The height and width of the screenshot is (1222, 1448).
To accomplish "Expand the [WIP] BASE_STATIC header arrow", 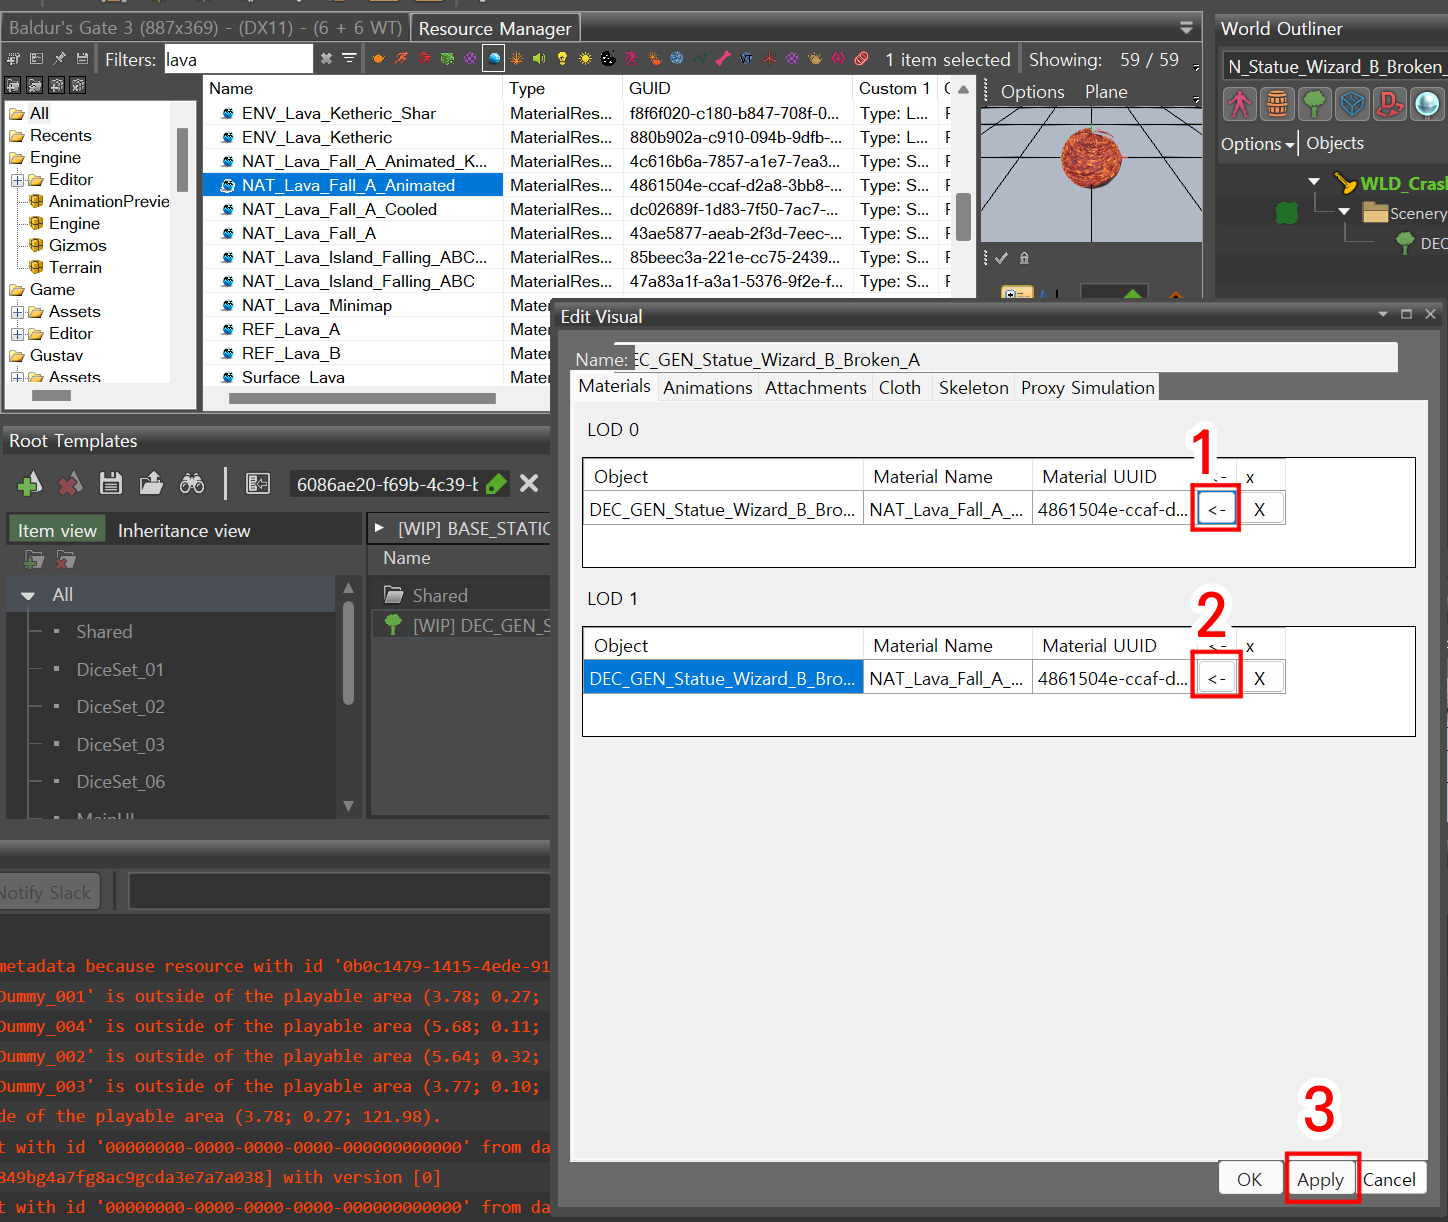I will (x=379, y=527).
